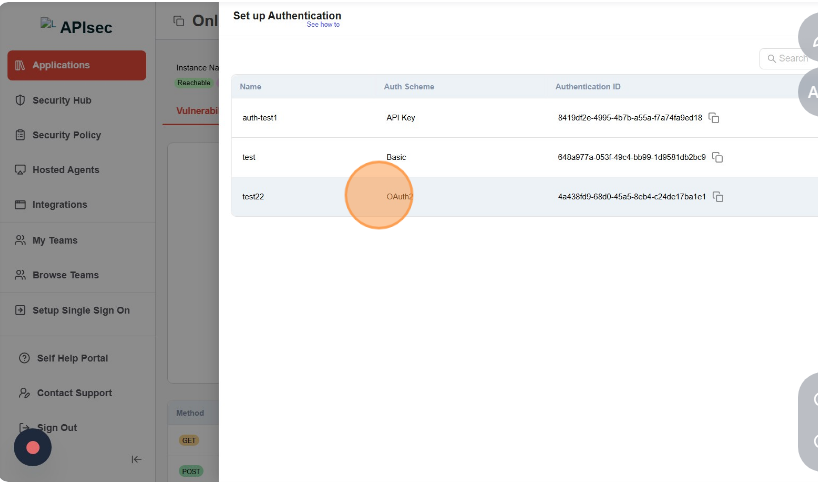Select the test name cell

pyautogui.click(x=249, y=157)
